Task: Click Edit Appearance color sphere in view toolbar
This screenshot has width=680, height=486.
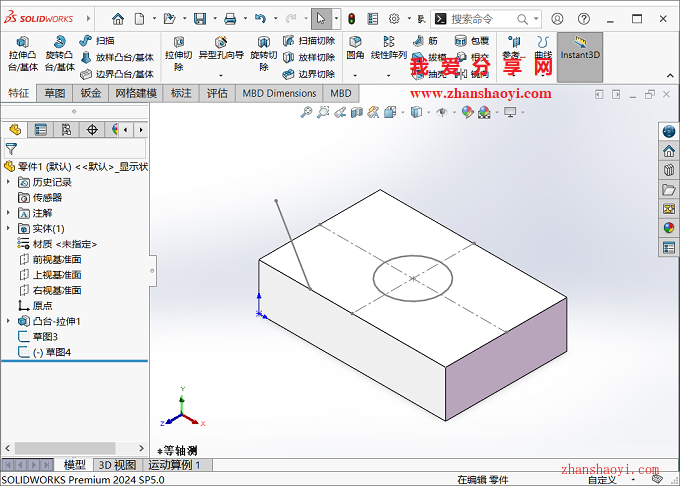Action: click(x=466, y=113)
